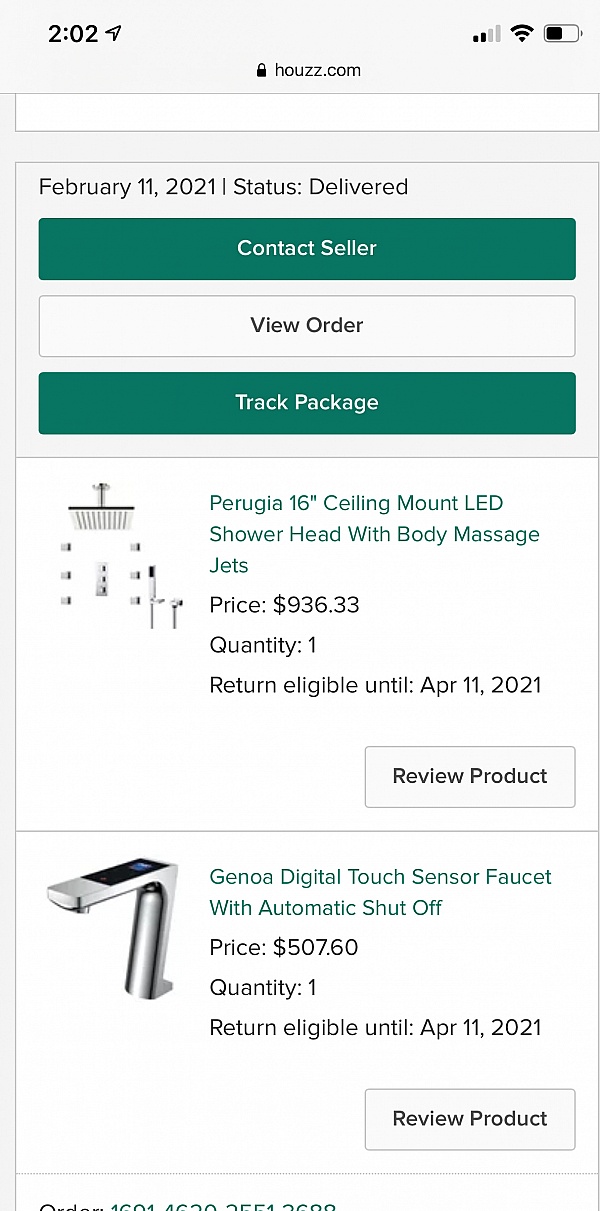This screenshot has width=600, height=1211.
Task: Tap the cellular signal bars icon
Action: [x=486, y=35]
